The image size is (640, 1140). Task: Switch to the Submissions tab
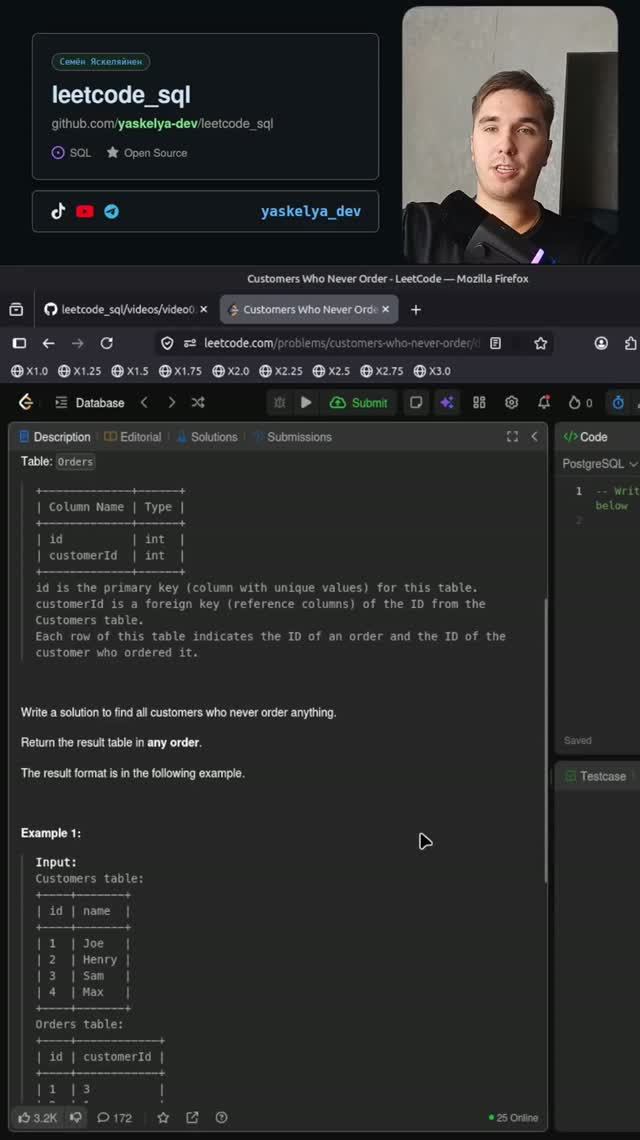[292, 437]
